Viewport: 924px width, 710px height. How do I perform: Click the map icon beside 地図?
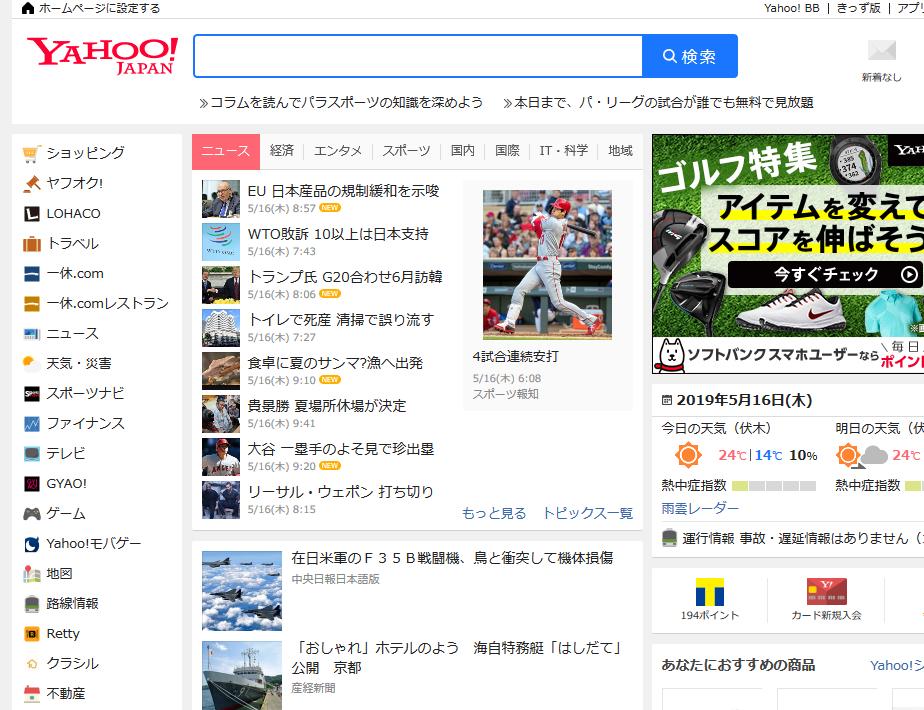tap(32, 574)
